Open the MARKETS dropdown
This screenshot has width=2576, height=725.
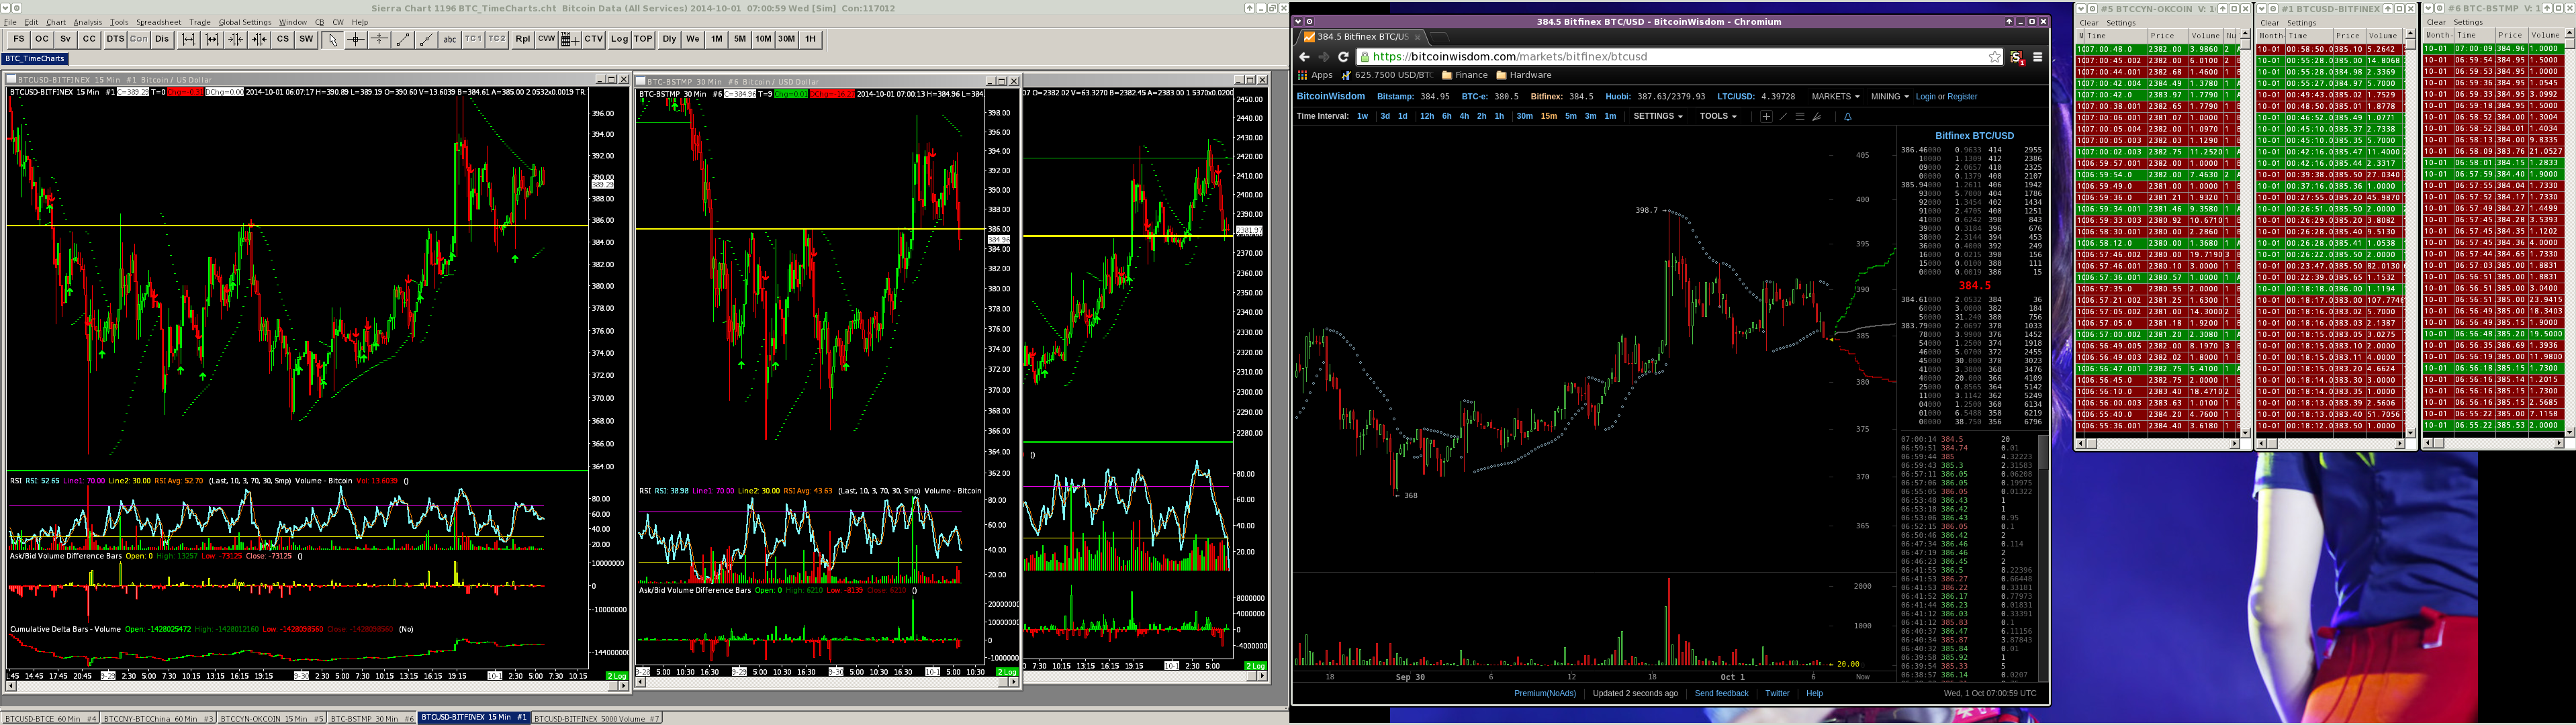click(1835, 97)
